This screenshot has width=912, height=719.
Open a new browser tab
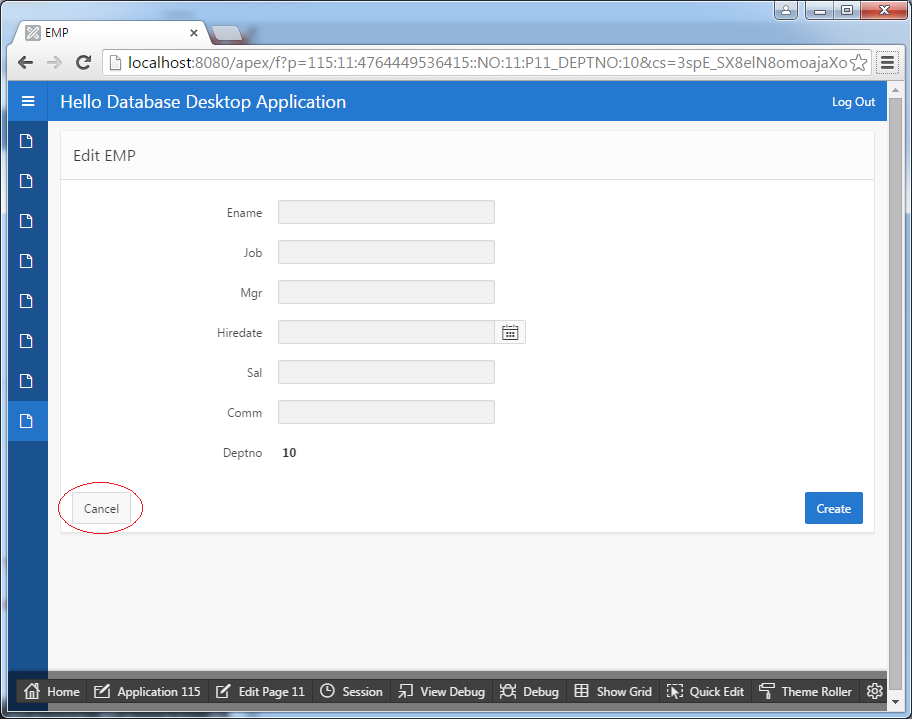pos(227,34)
